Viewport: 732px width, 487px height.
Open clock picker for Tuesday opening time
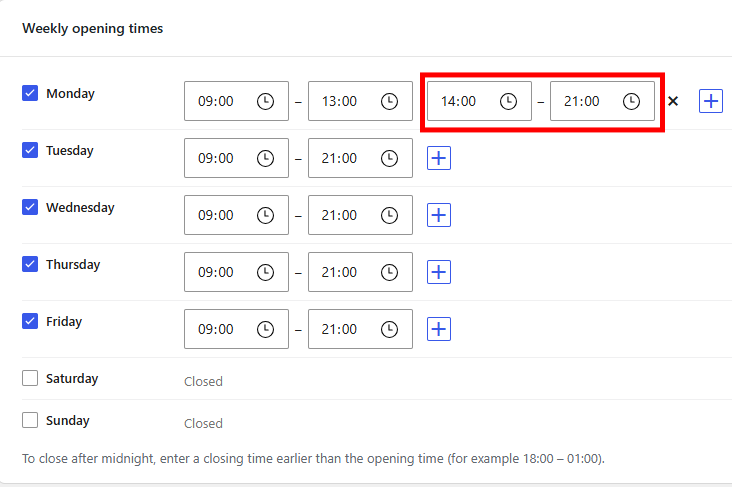(265, 158)
